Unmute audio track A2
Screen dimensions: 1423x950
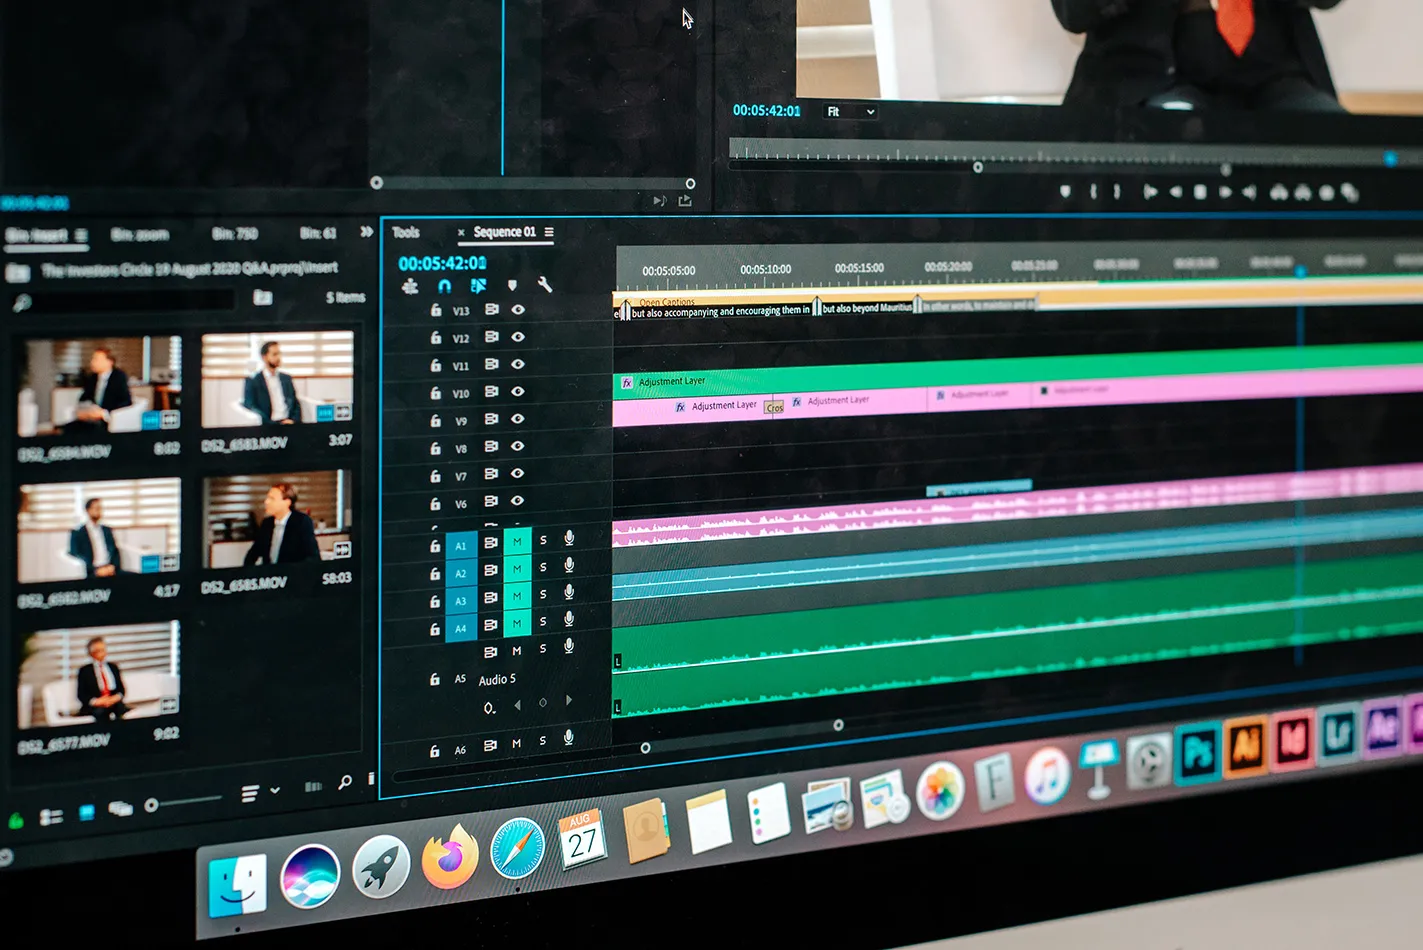(517, 569)
